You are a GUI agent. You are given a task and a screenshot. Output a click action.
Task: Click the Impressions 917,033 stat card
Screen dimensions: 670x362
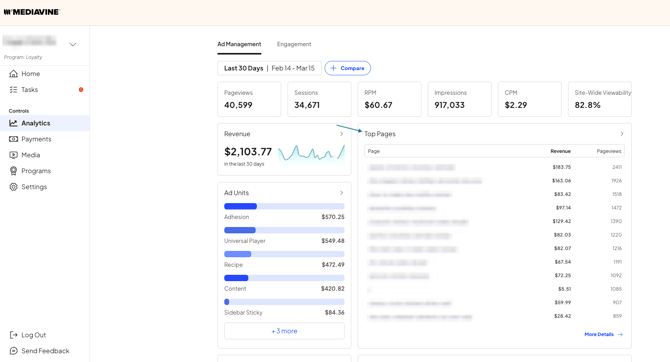coord(459,99)
